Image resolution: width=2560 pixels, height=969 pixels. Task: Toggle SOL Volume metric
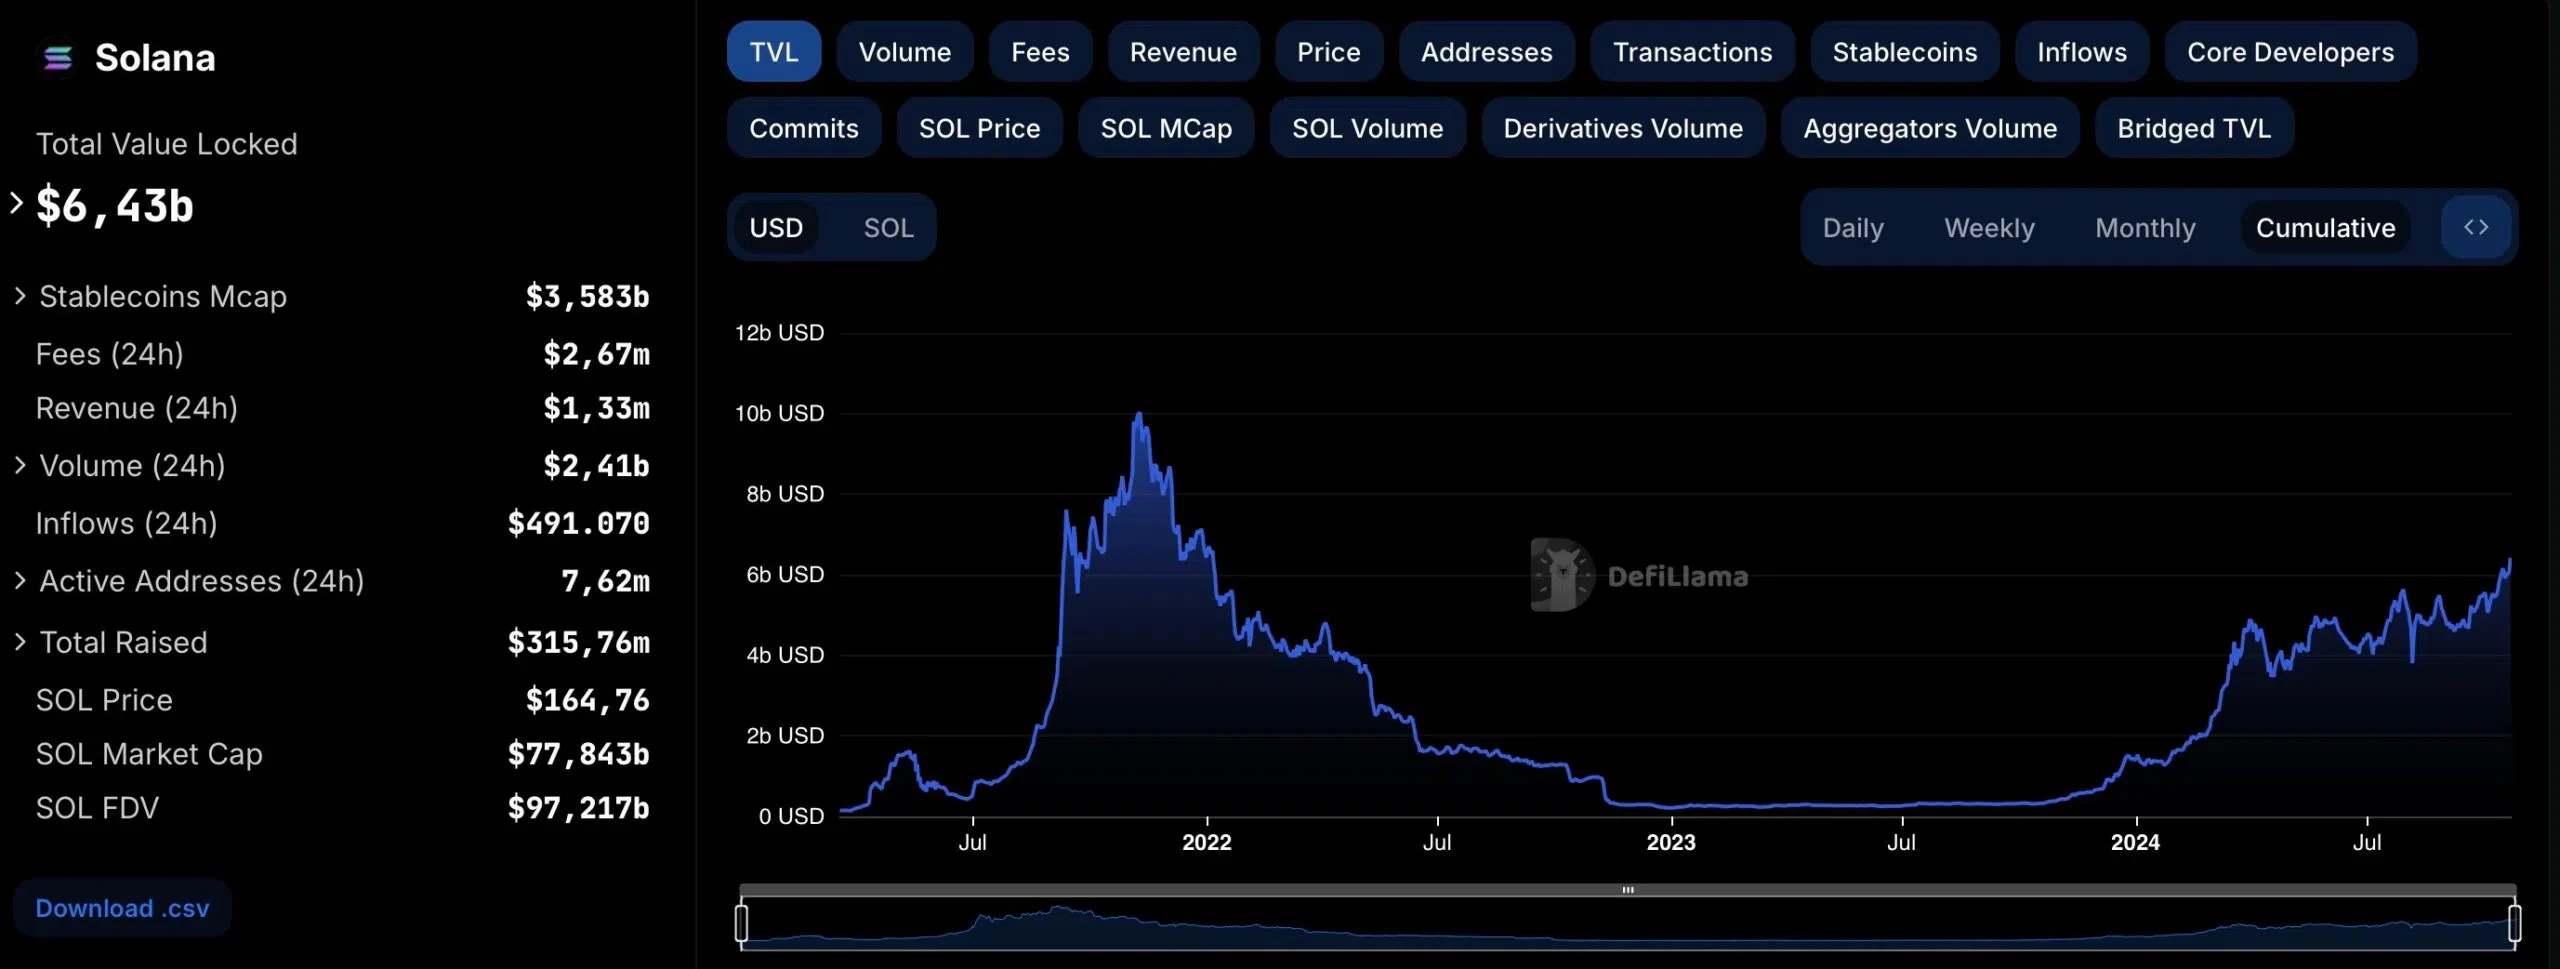click(x=1368, y=128)
